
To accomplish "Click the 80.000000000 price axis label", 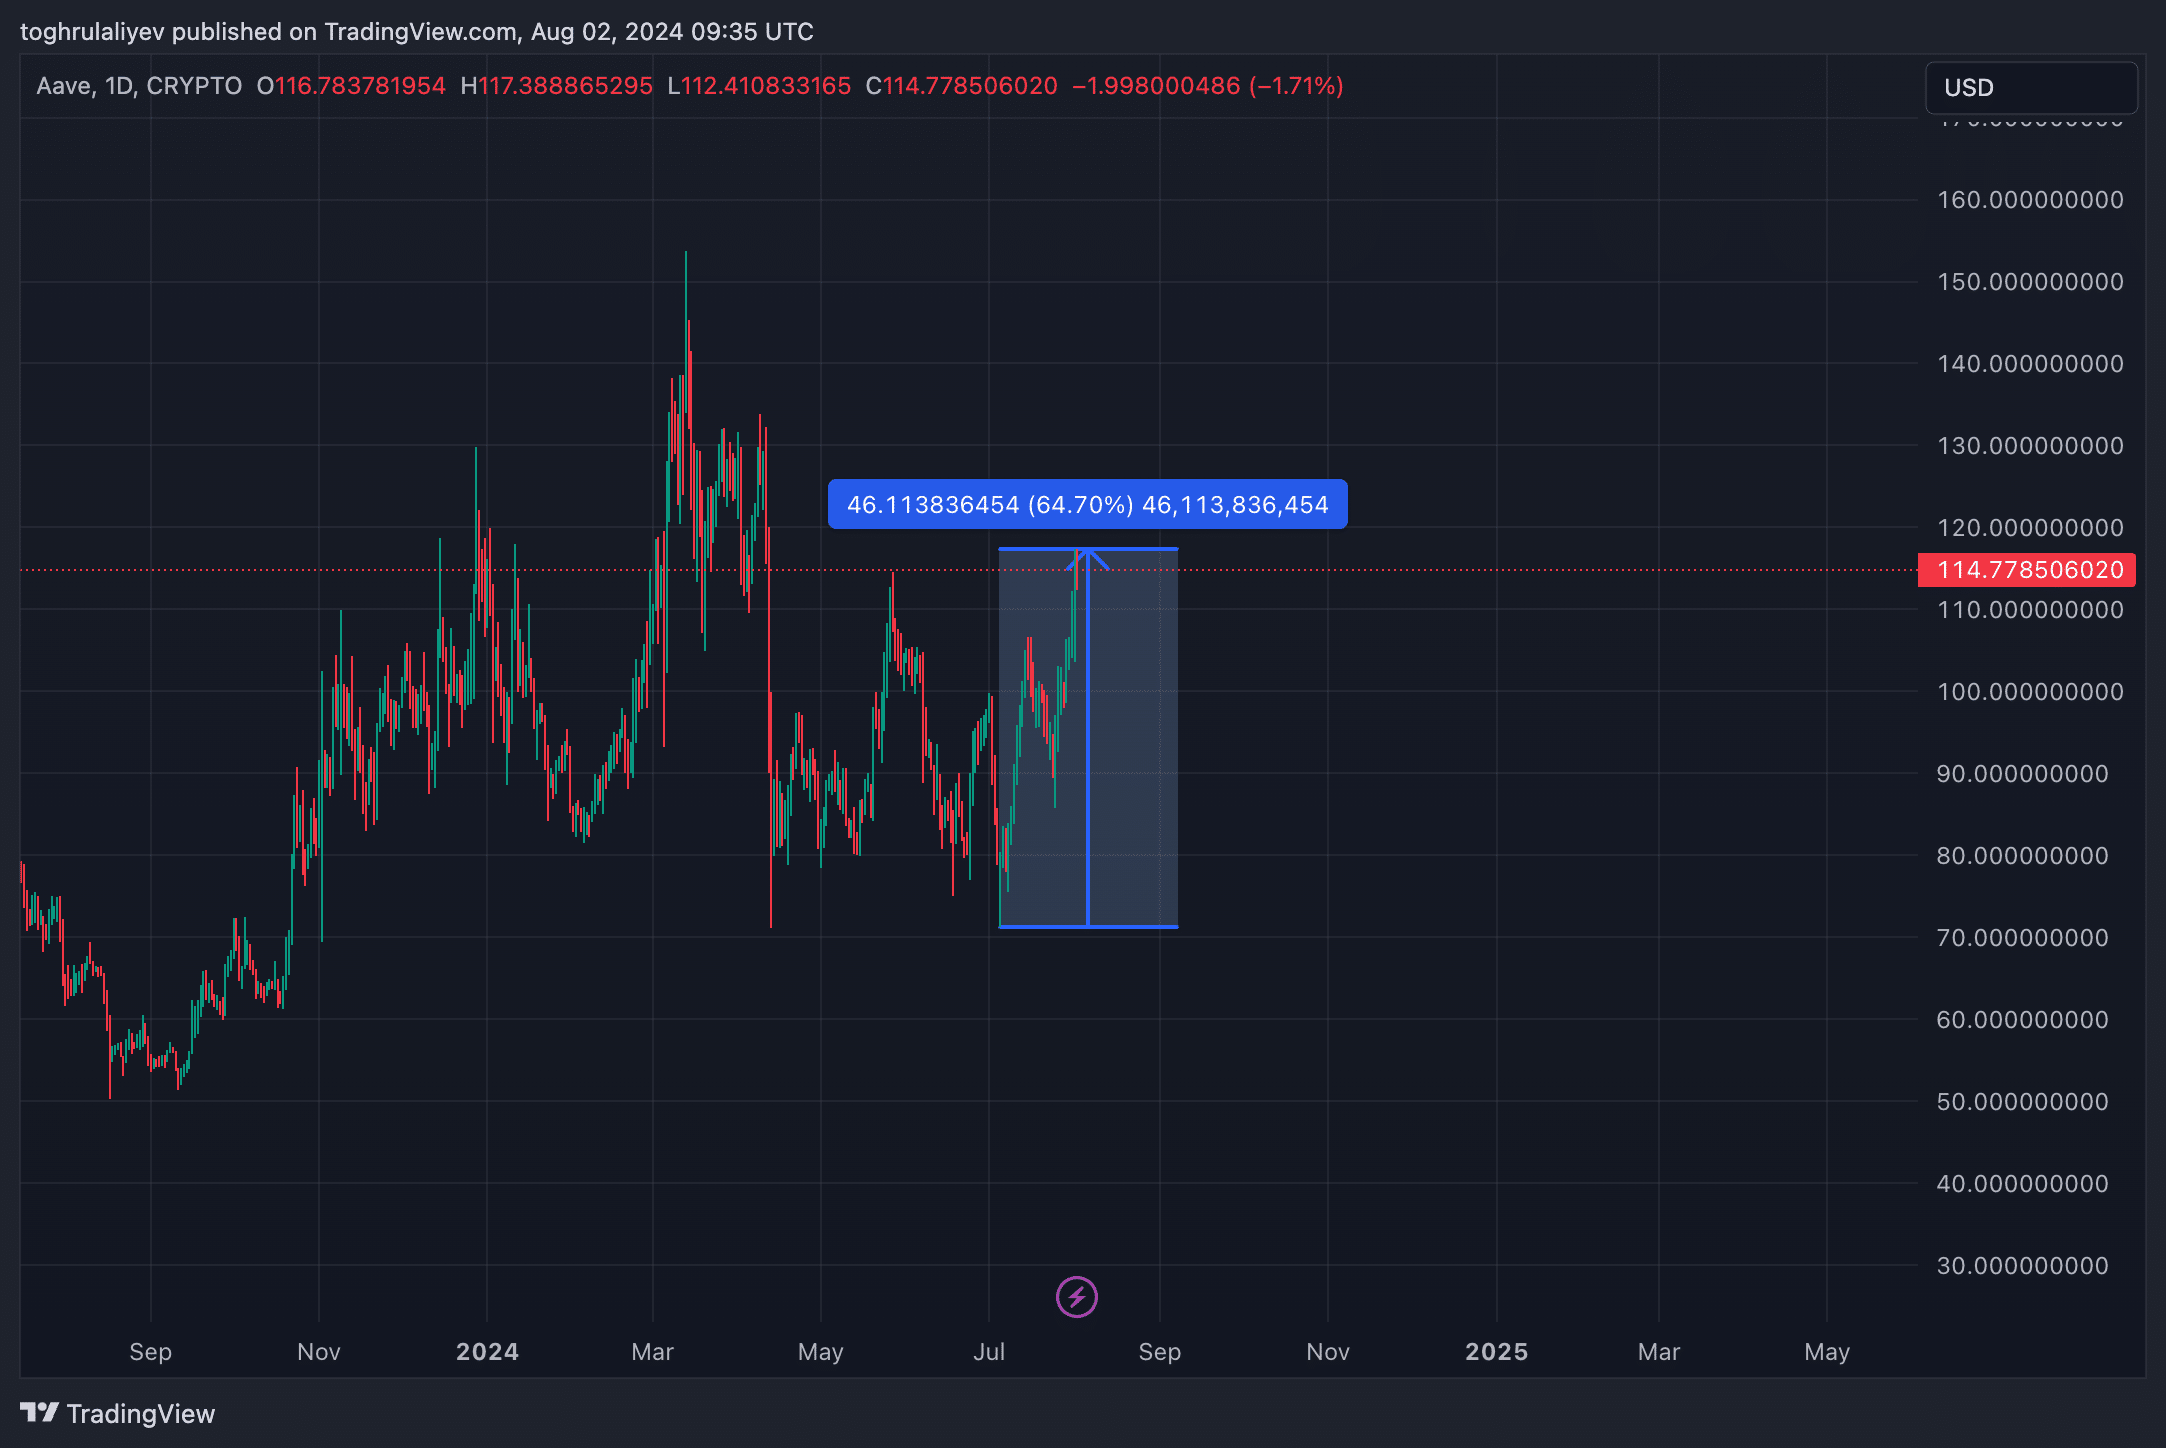I will click(2023, 856).
